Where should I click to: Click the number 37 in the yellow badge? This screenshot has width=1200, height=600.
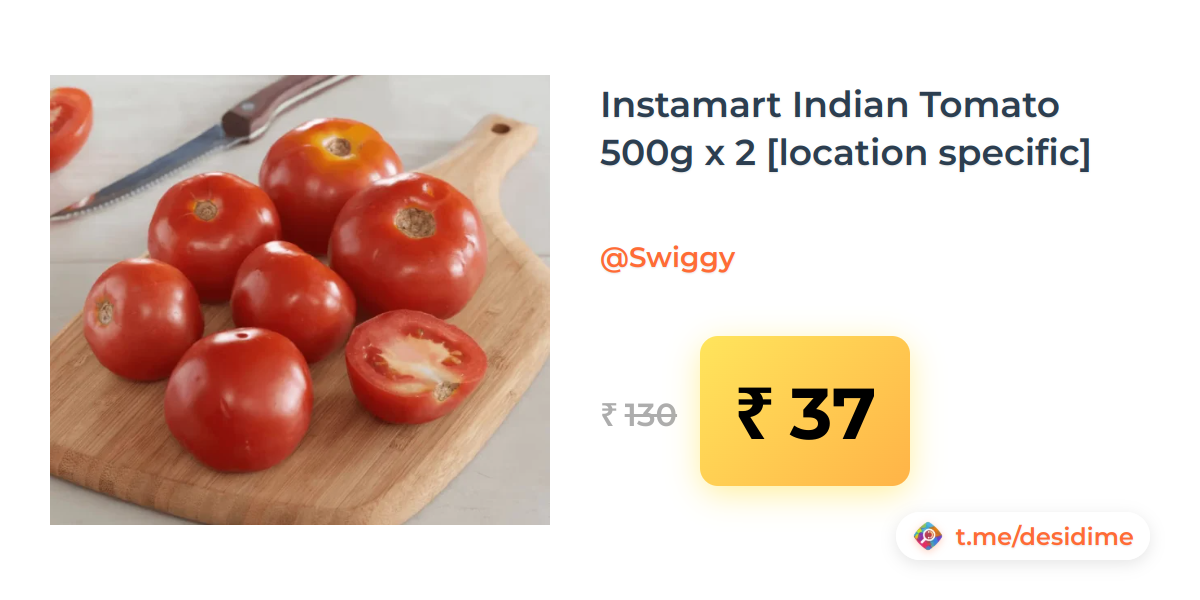click(832, 413)
